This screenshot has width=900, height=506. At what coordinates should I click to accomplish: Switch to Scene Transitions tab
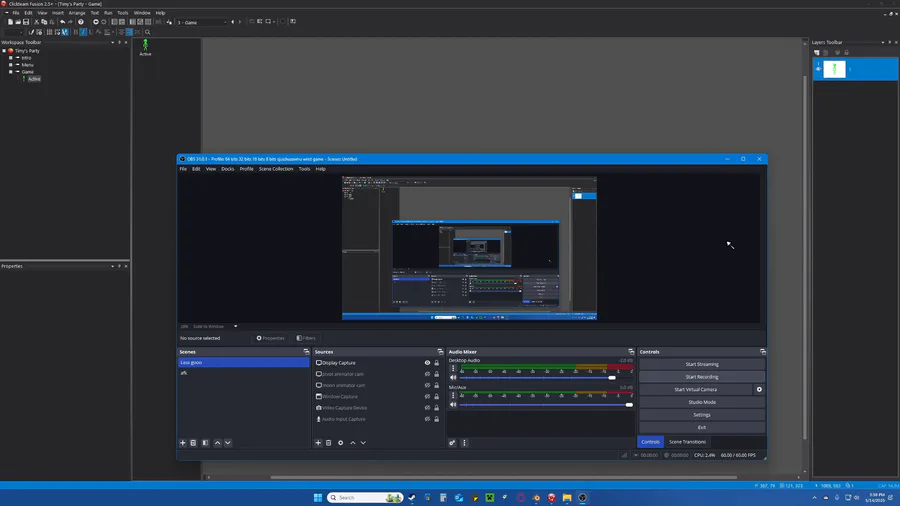(687, 442)
